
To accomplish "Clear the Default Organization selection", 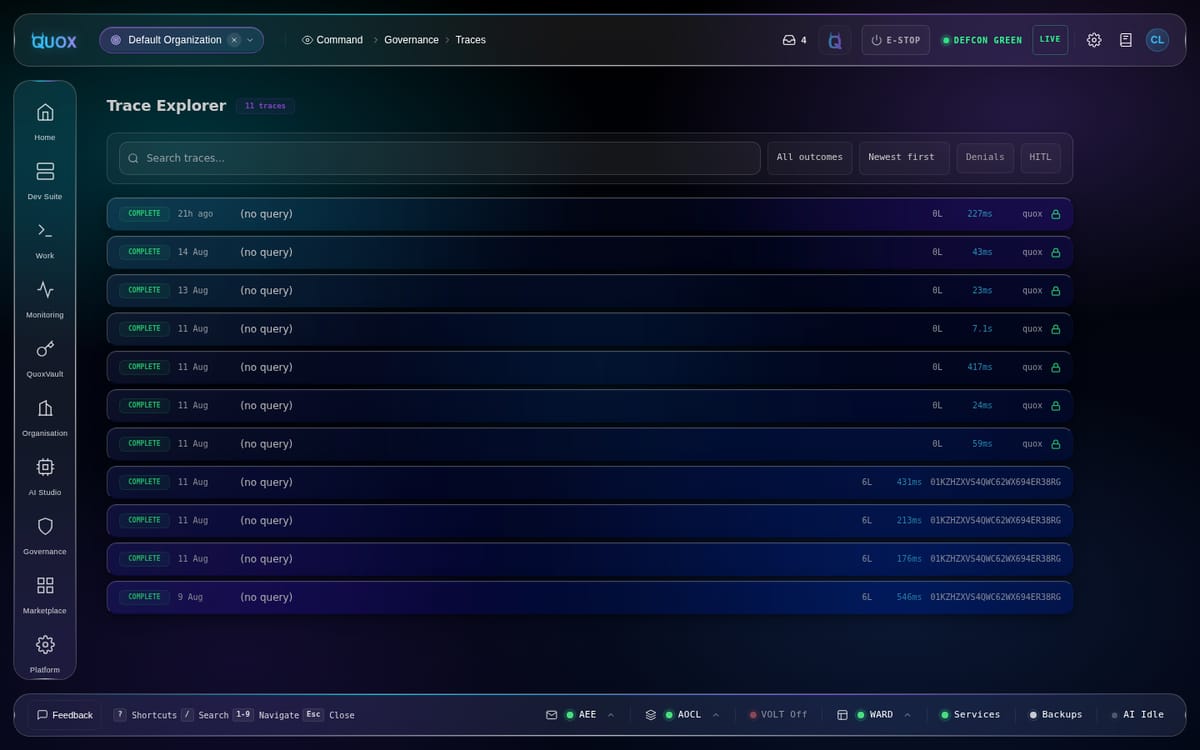I will [x=234, y=40].
